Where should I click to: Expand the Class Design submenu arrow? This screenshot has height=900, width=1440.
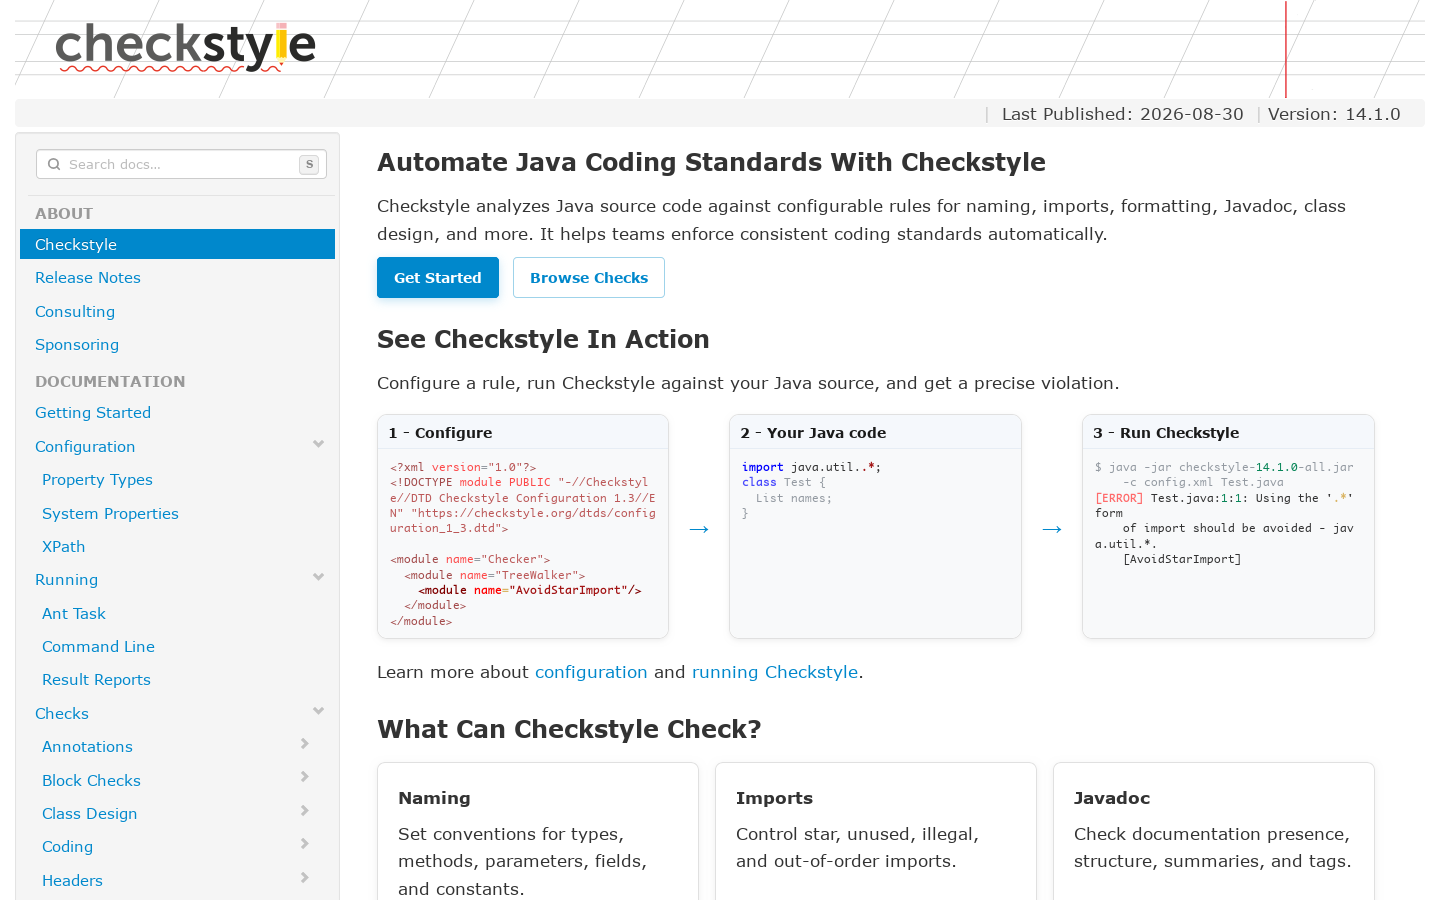click(305, 811)
